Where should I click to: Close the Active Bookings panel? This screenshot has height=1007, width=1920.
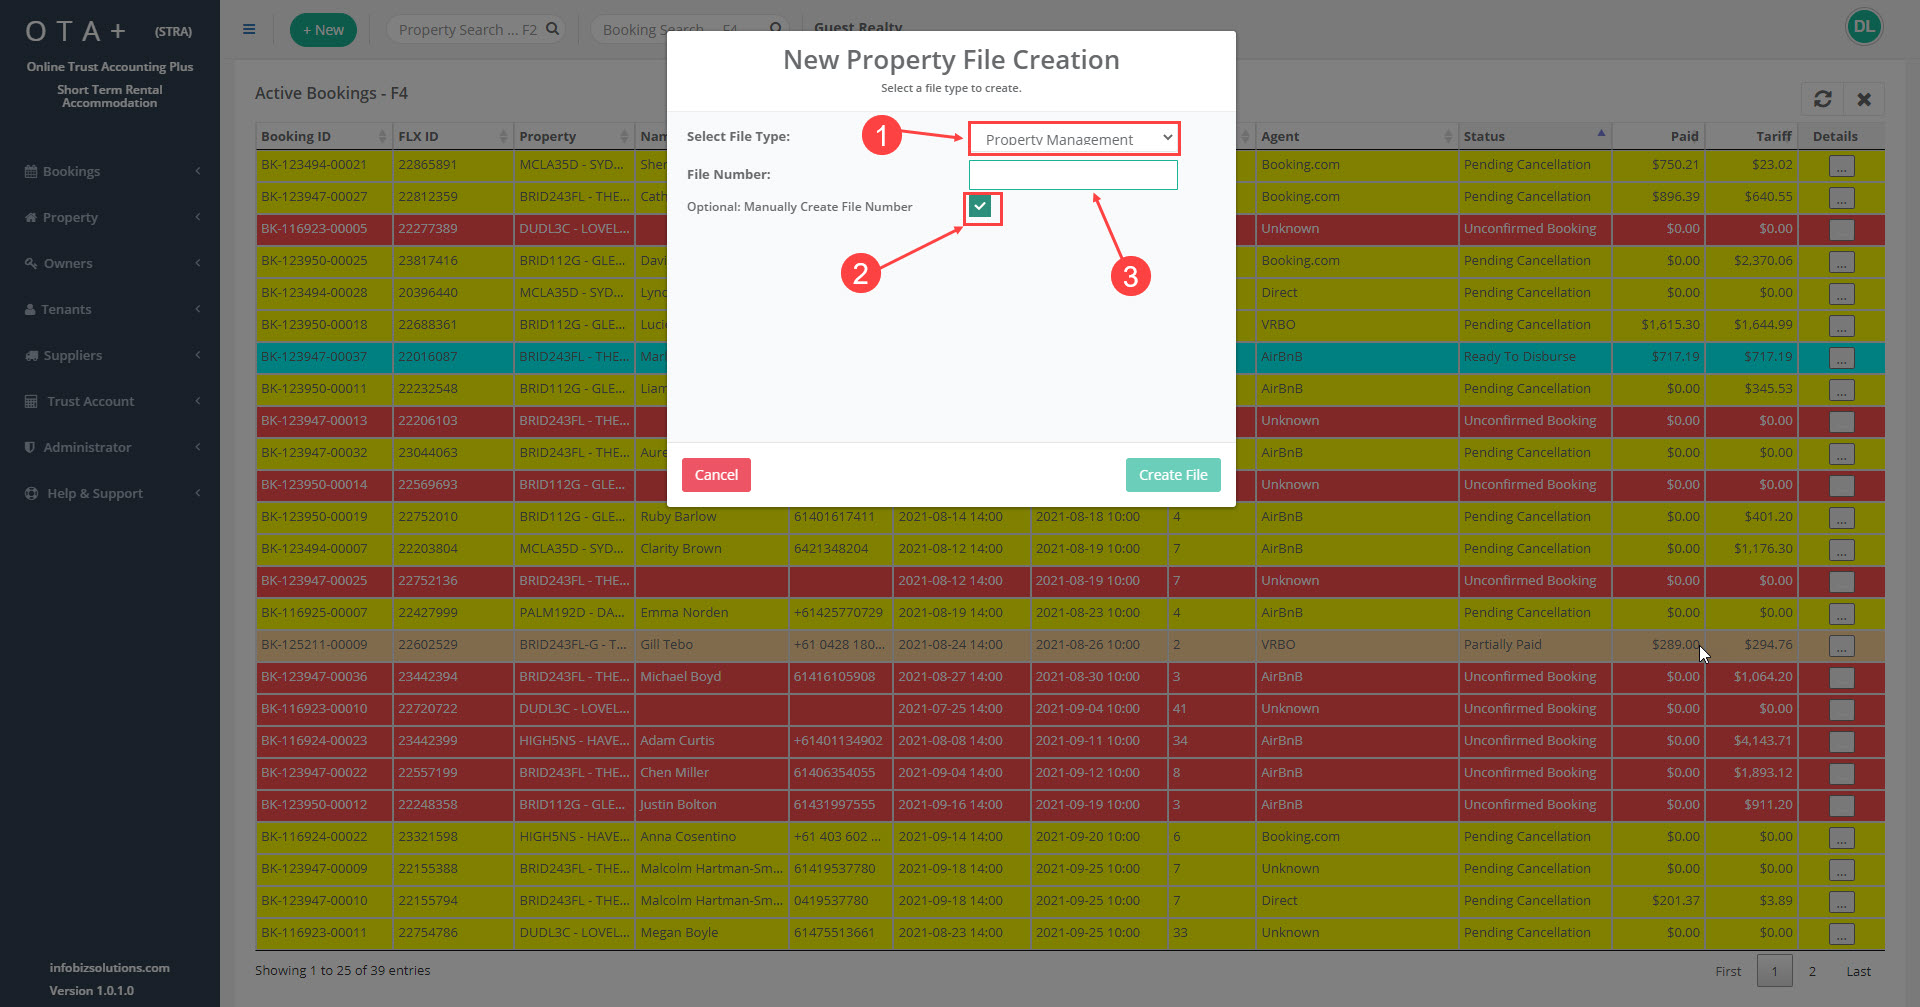pyautogui.click(x=1864, y=99)
